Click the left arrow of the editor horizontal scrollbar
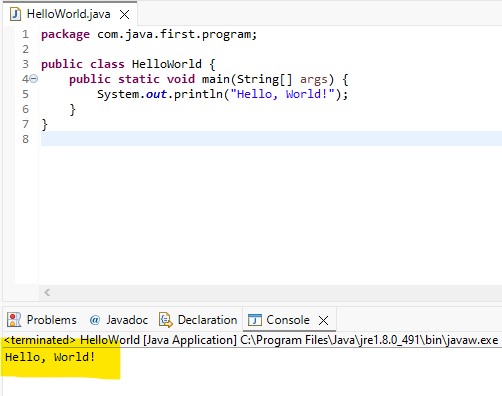The width and height of the screenshot is (502, 396). (x=47, y=293)
